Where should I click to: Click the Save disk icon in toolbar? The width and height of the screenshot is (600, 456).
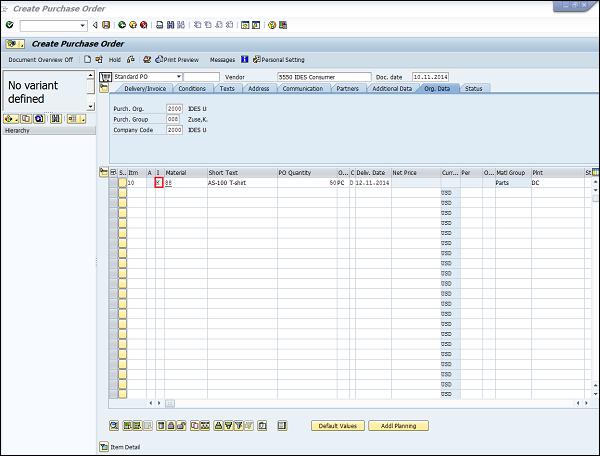(x=106, y=25)
